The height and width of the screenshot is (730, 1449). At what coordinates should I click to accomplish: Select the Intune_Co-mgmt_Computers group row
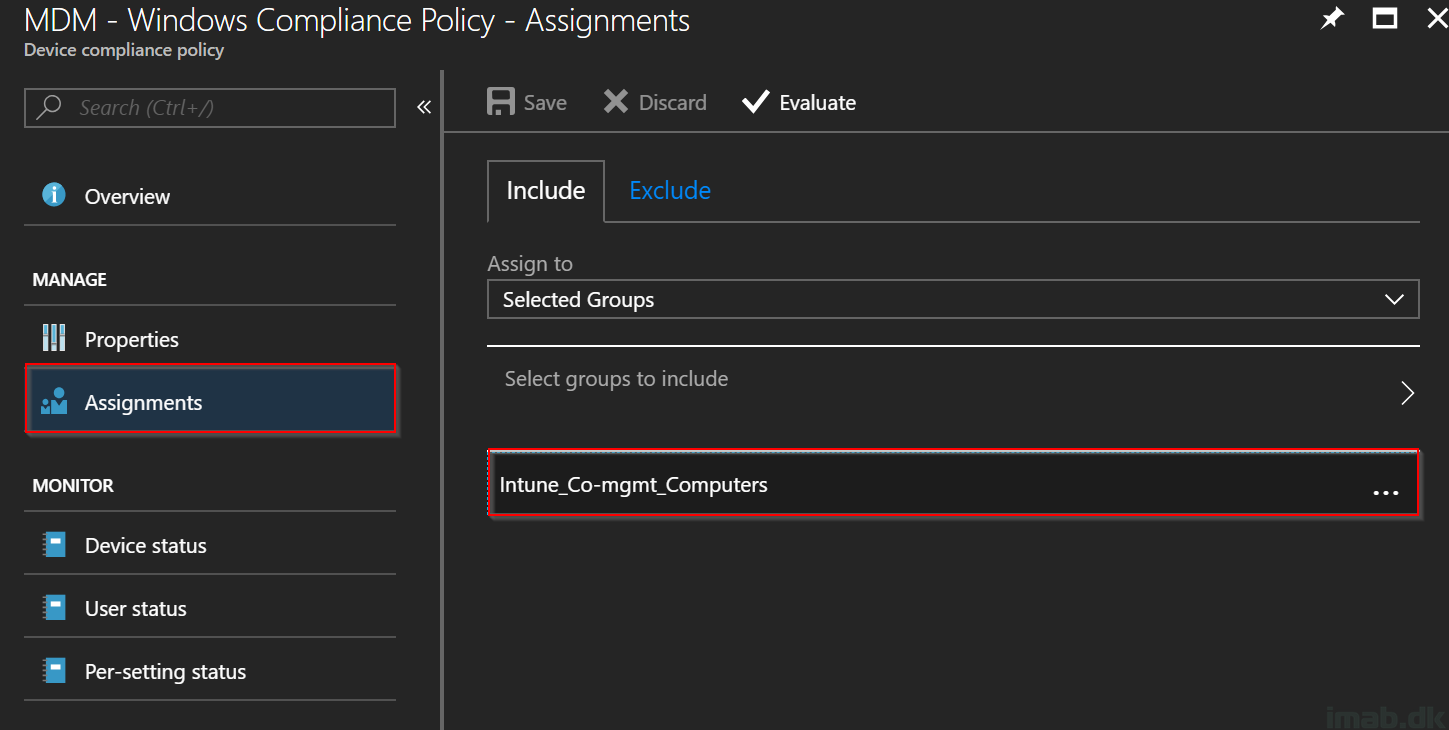[x=953, y=484]
